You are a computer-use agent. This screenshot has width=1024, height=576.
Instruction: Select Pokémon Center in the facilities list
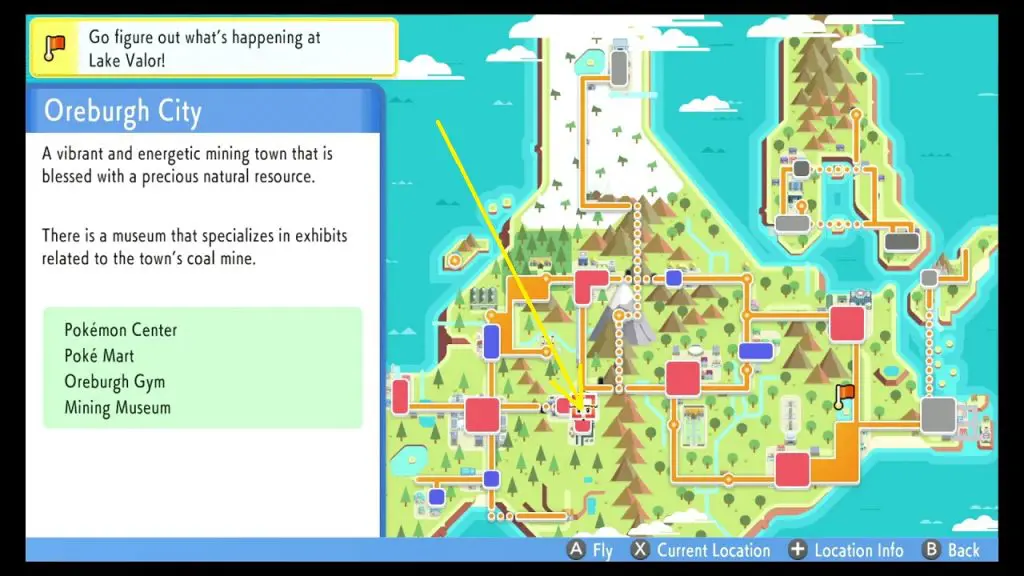[120, 330]
